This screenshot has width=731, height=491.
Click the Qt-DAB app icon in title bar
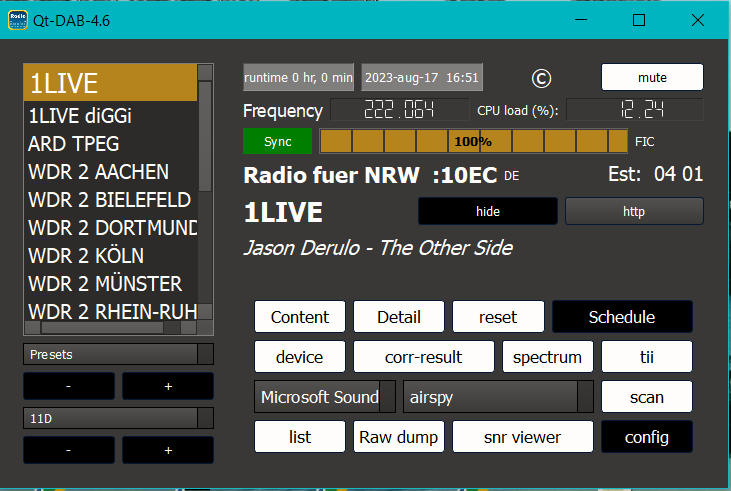[x=18, y=20]
